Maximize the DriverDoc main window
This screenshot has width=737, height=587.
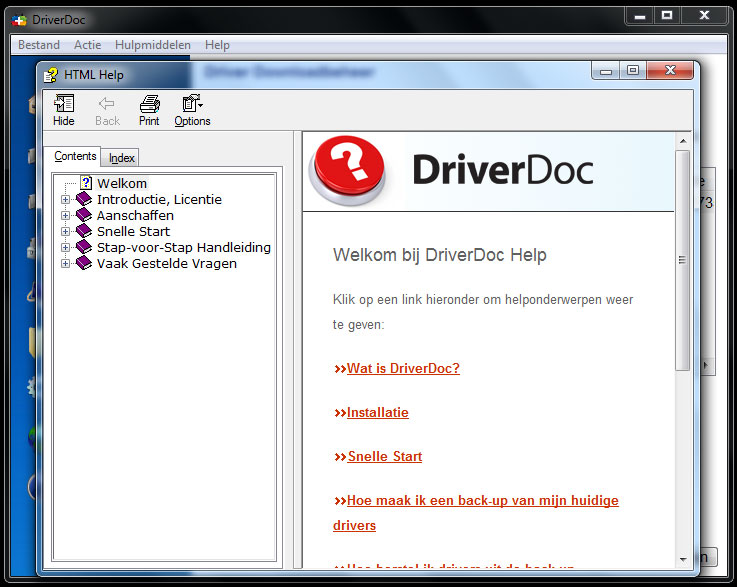667,16
